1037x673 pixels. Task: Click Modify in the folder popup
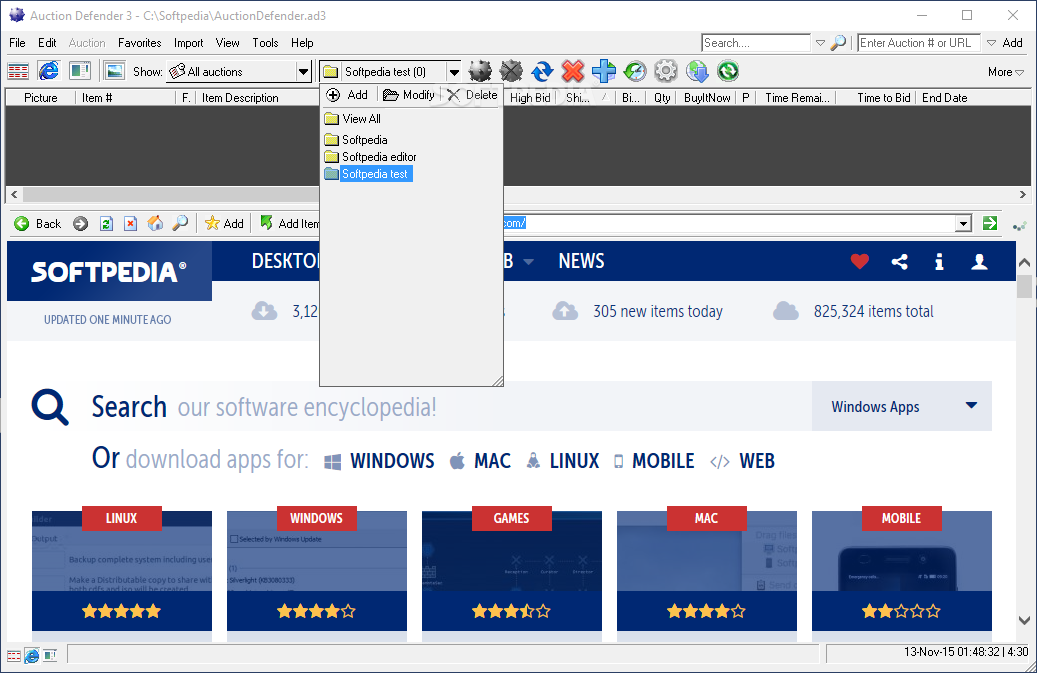coord(409,95)
